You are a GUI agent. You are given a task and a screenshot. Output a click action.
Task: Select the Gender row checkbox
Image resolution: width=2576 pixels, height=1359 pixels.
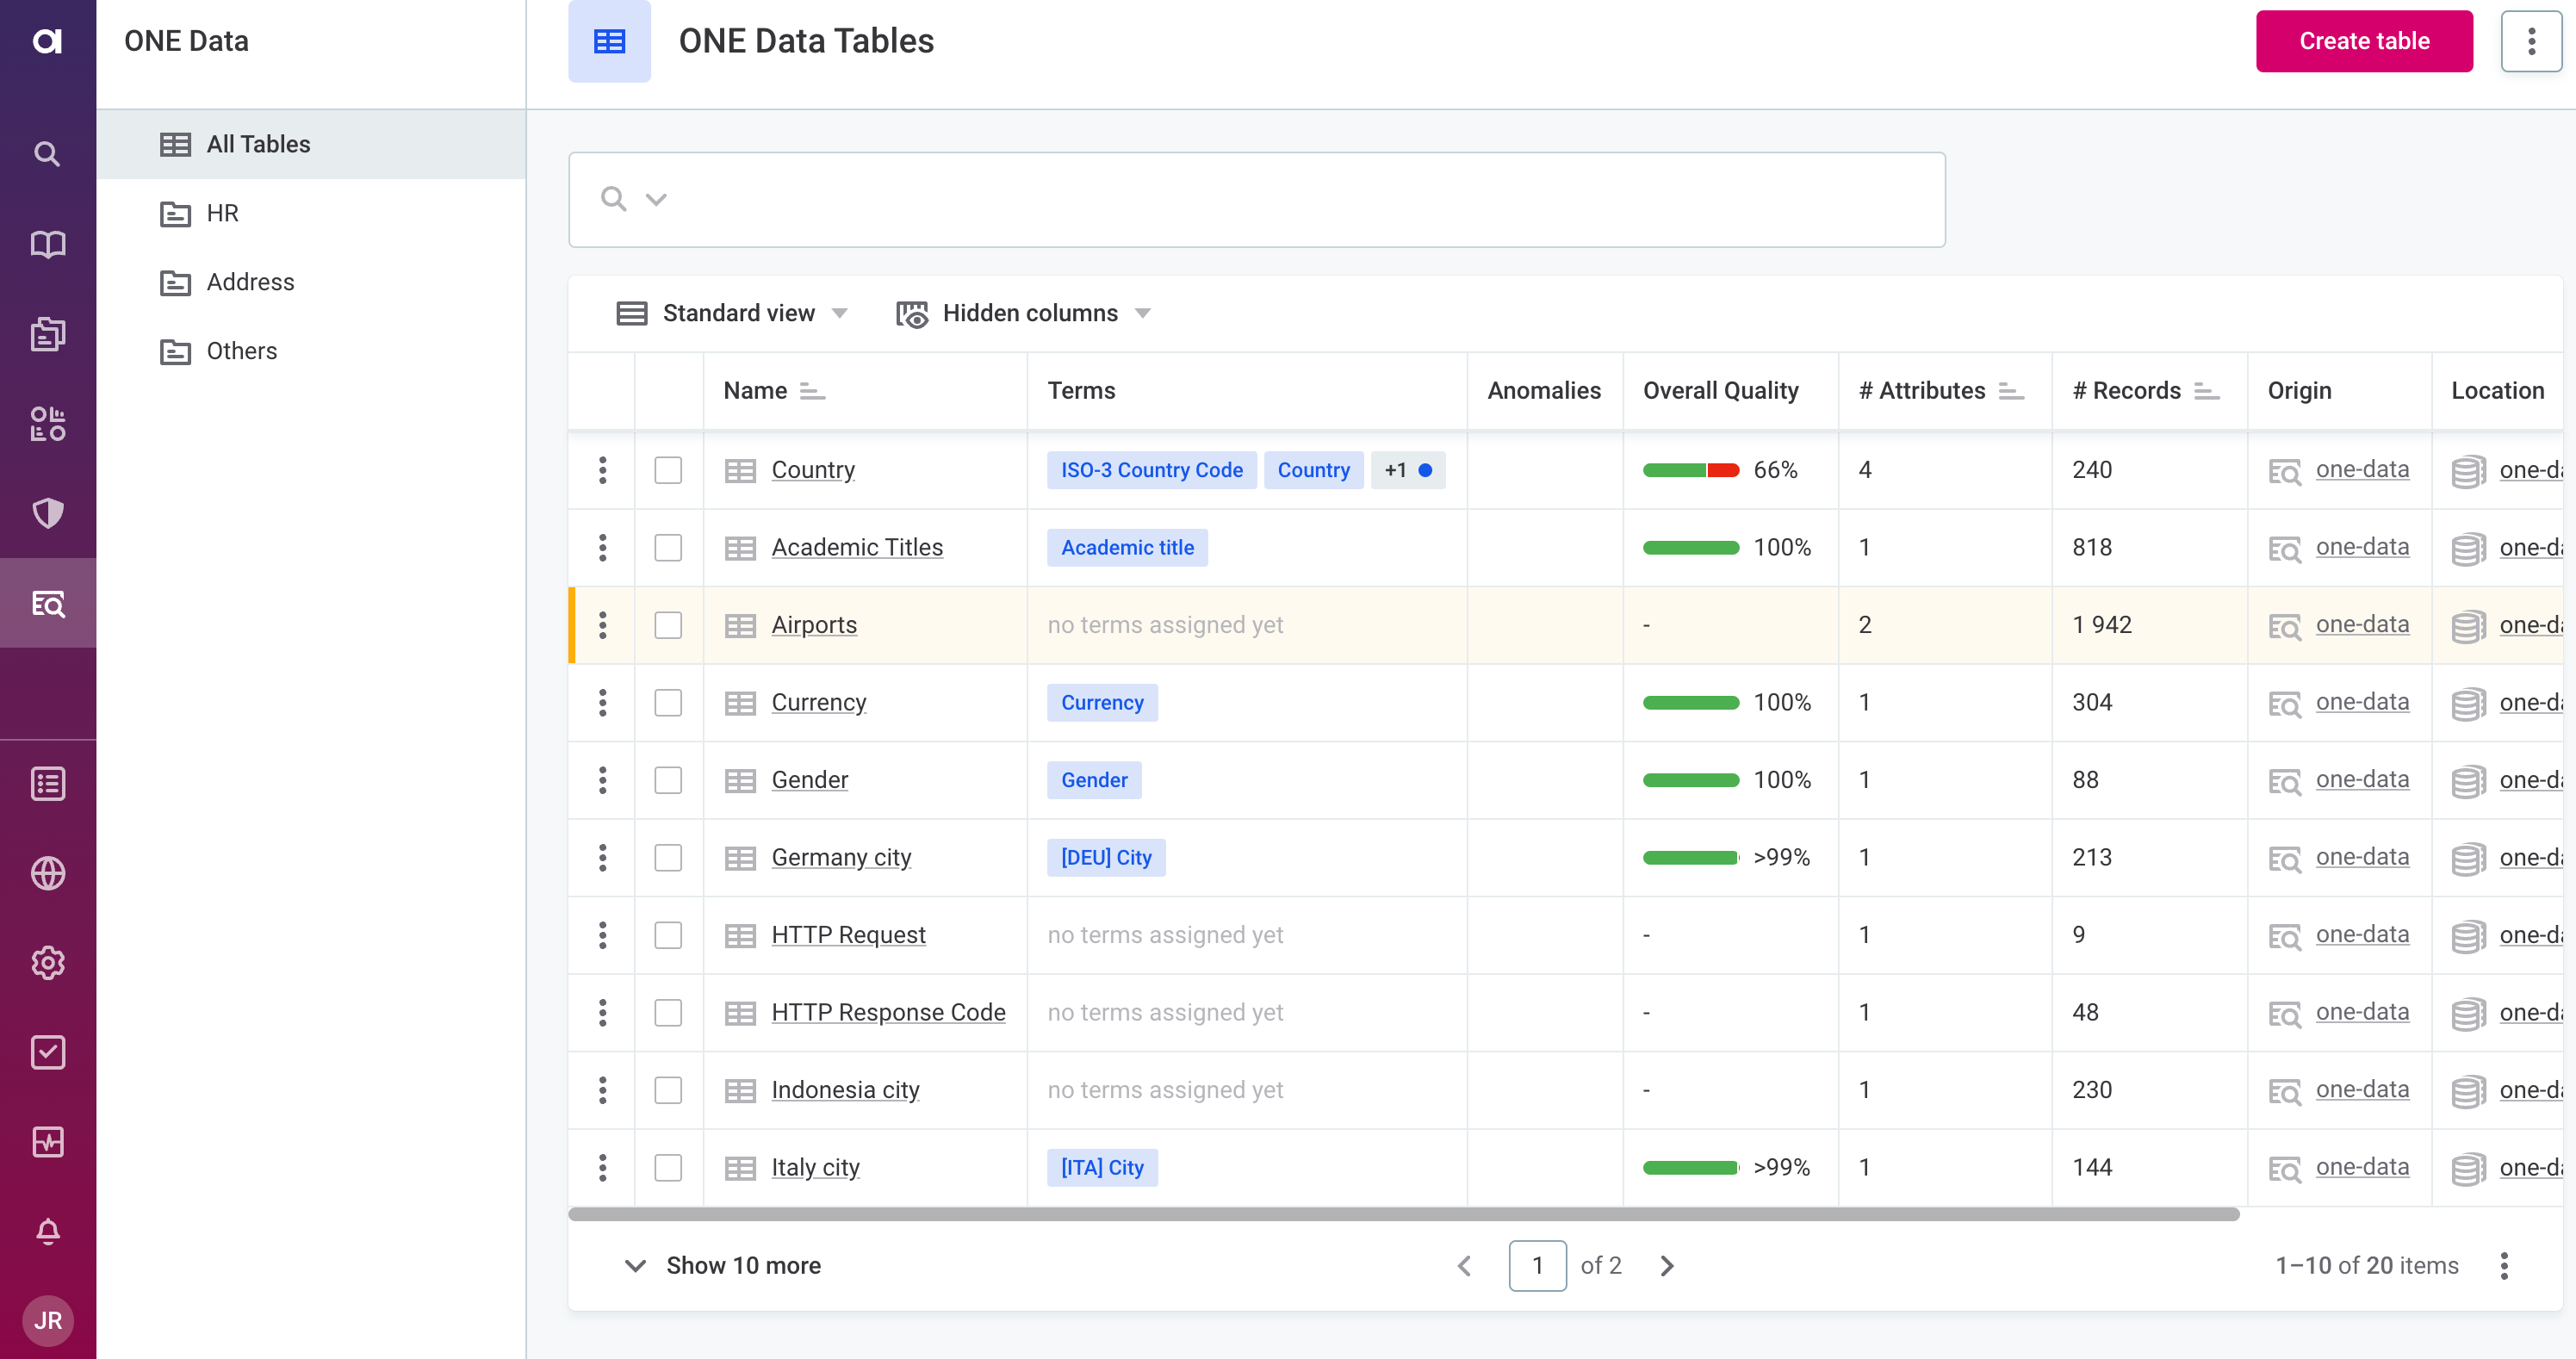tap(668, 780)
